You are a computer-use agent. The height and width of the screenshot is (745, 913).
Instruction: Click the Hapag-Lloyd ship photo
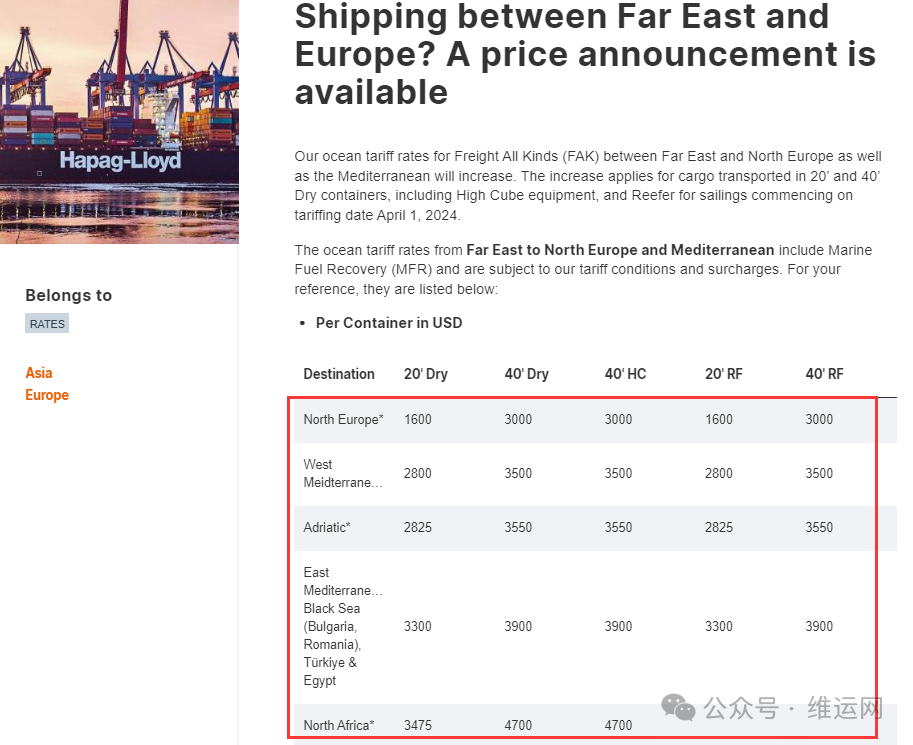(119, 121)
